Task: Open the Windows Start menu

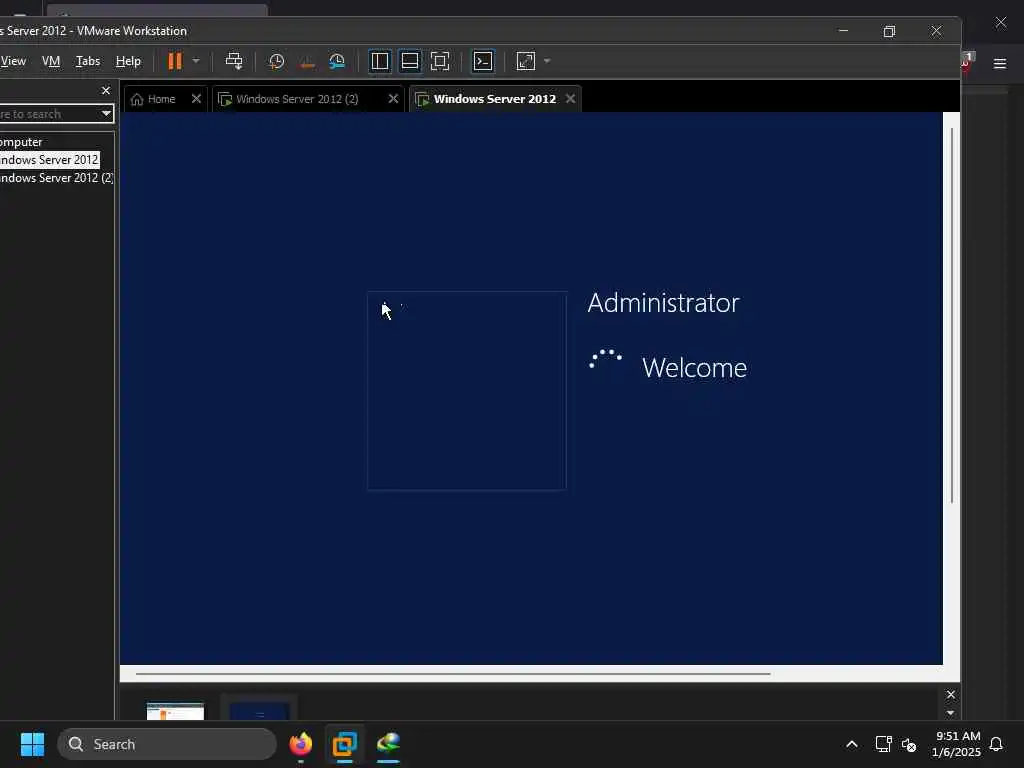Action: [32, 744]
